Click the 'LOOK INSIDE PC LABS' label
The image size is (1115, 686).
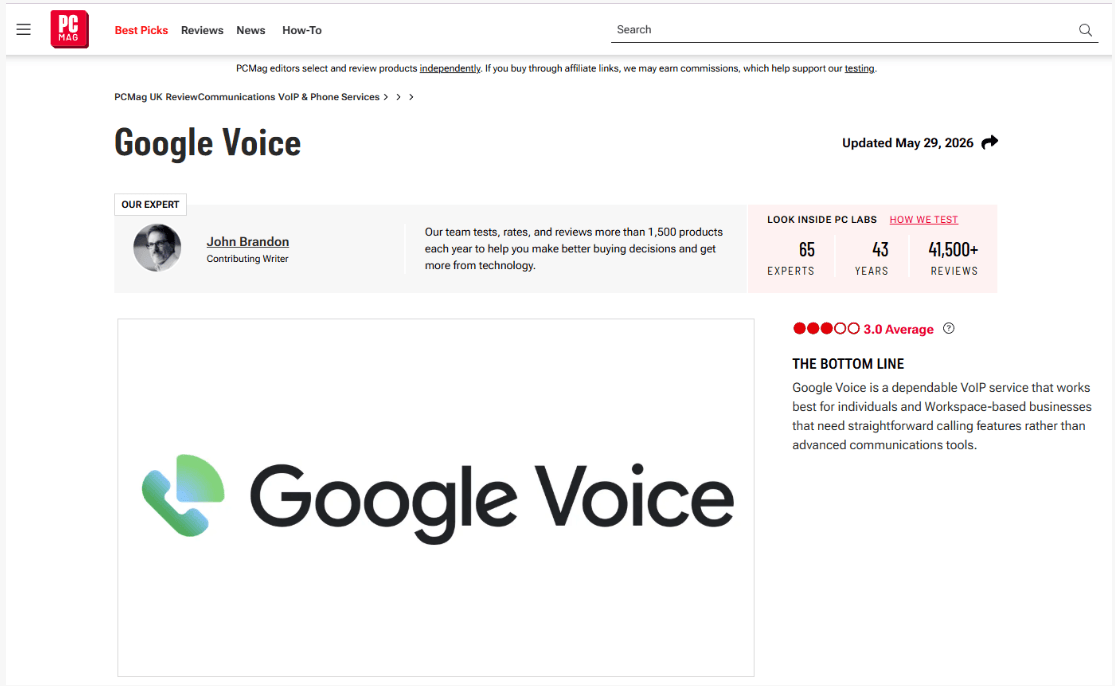click(x=822, y=220)
